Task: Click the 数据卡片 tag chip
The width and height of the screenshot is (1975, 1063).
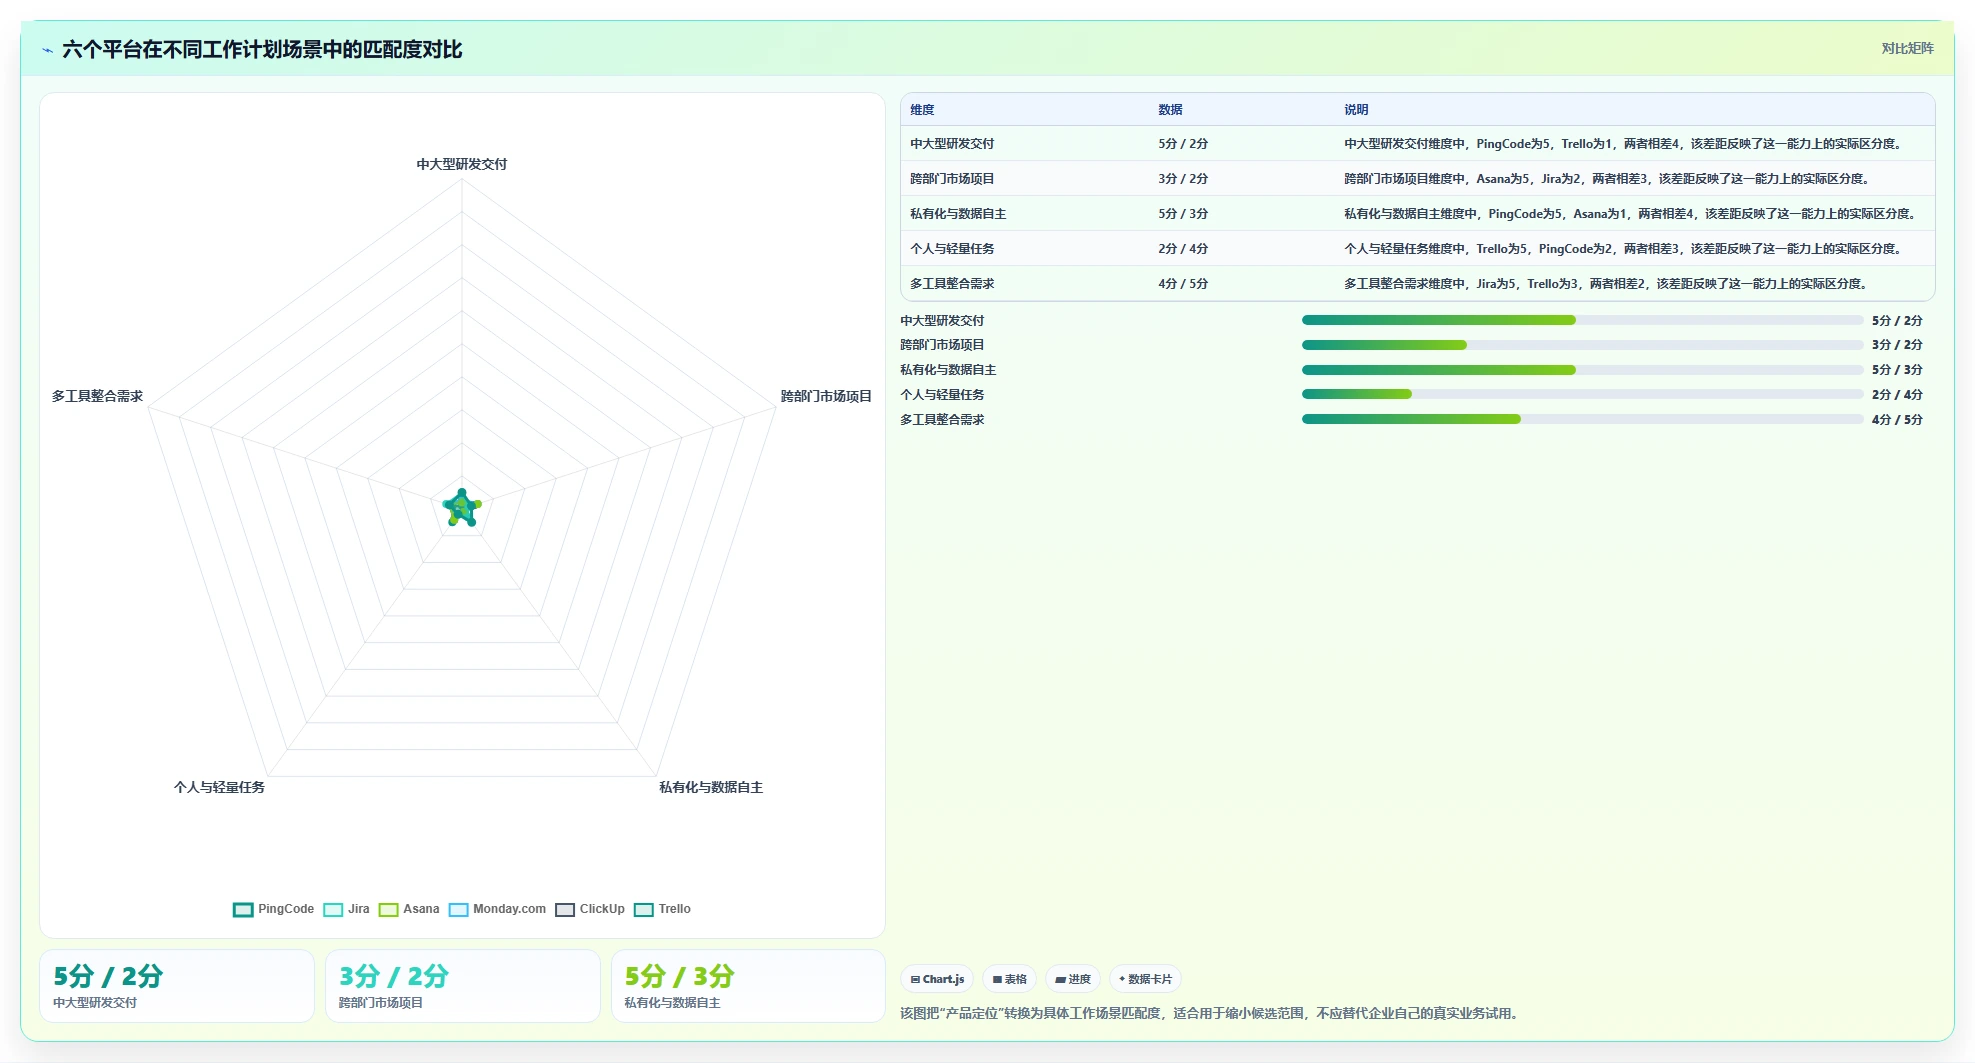Action: [1145, 979]
